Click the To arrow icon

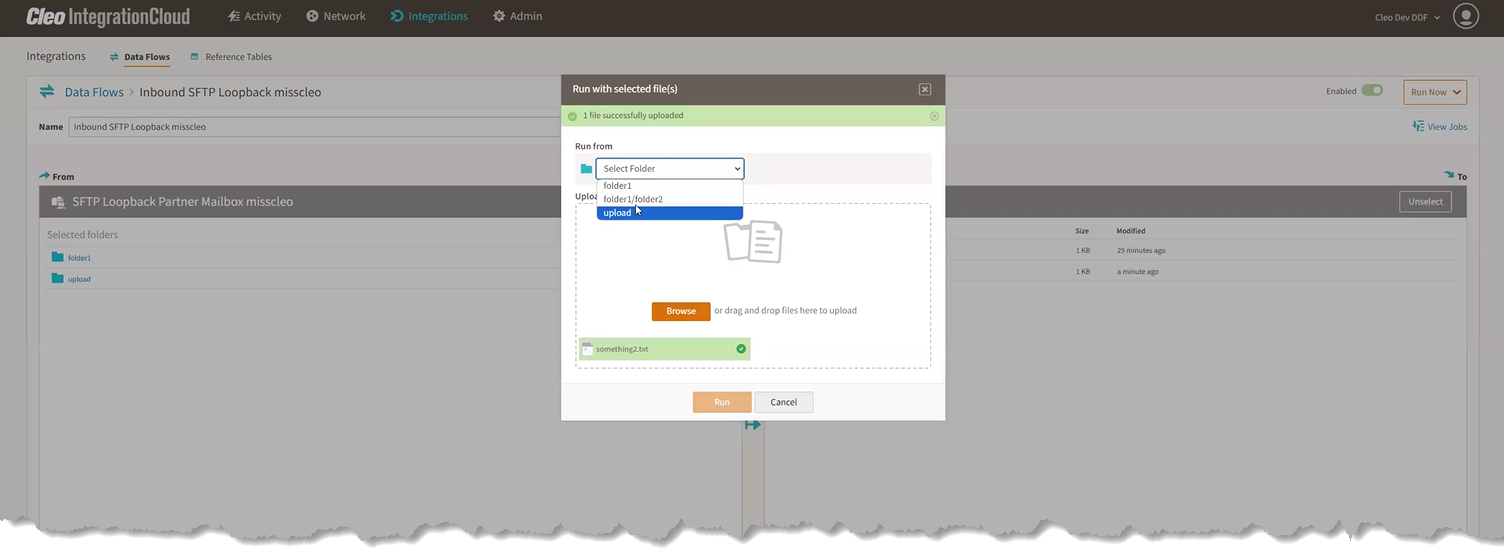1450,176
